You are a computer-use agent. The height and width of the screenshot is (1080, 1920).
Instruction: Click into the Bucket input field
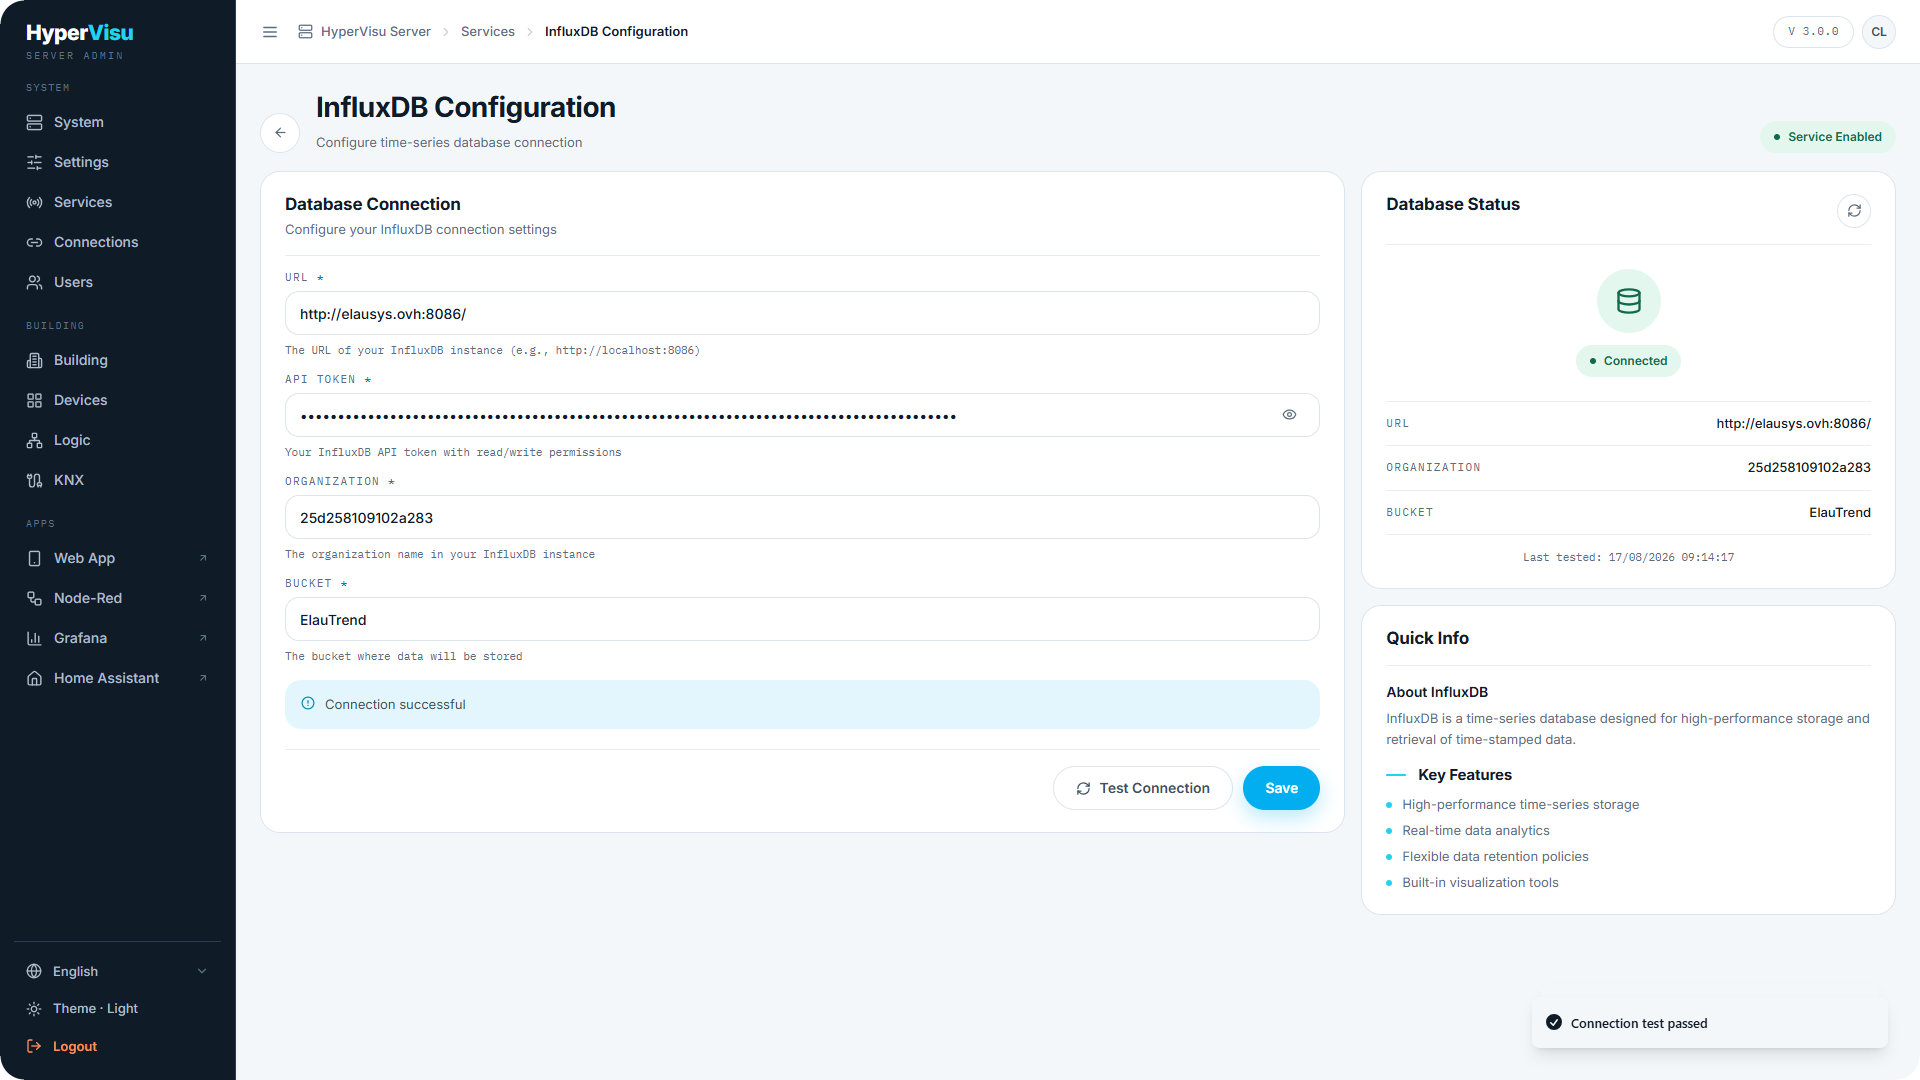pyautogui.click(x=802, y=620)
